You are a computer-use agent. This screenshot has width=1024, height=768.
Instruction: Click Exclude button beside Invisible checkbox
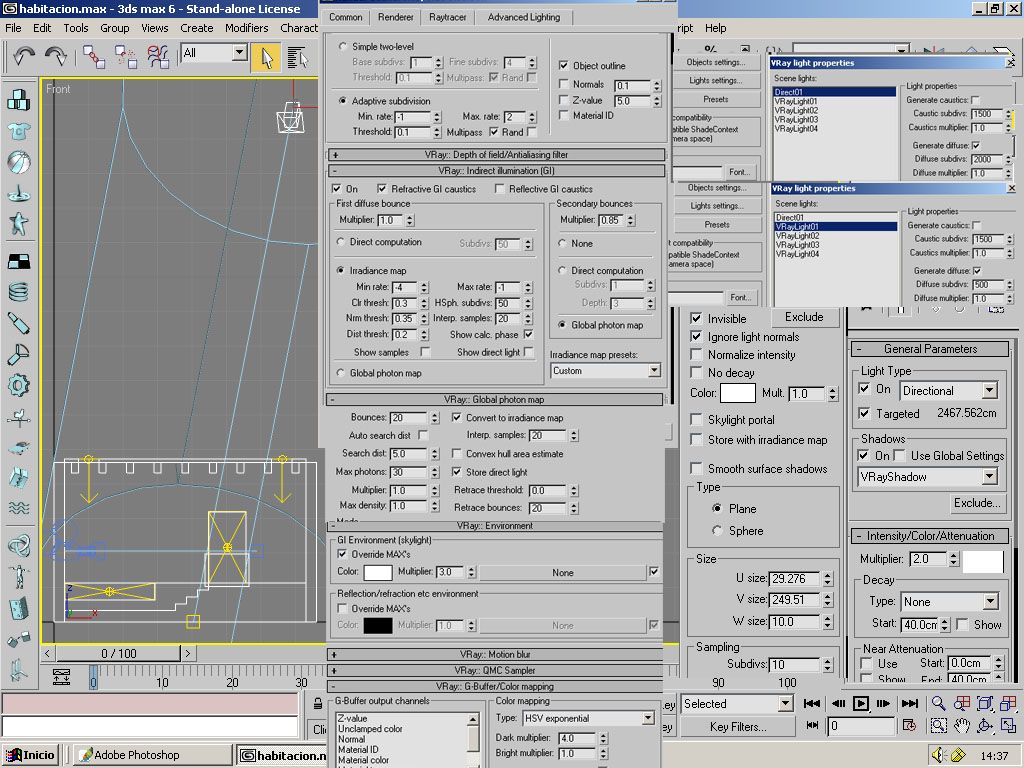(804, 317)
